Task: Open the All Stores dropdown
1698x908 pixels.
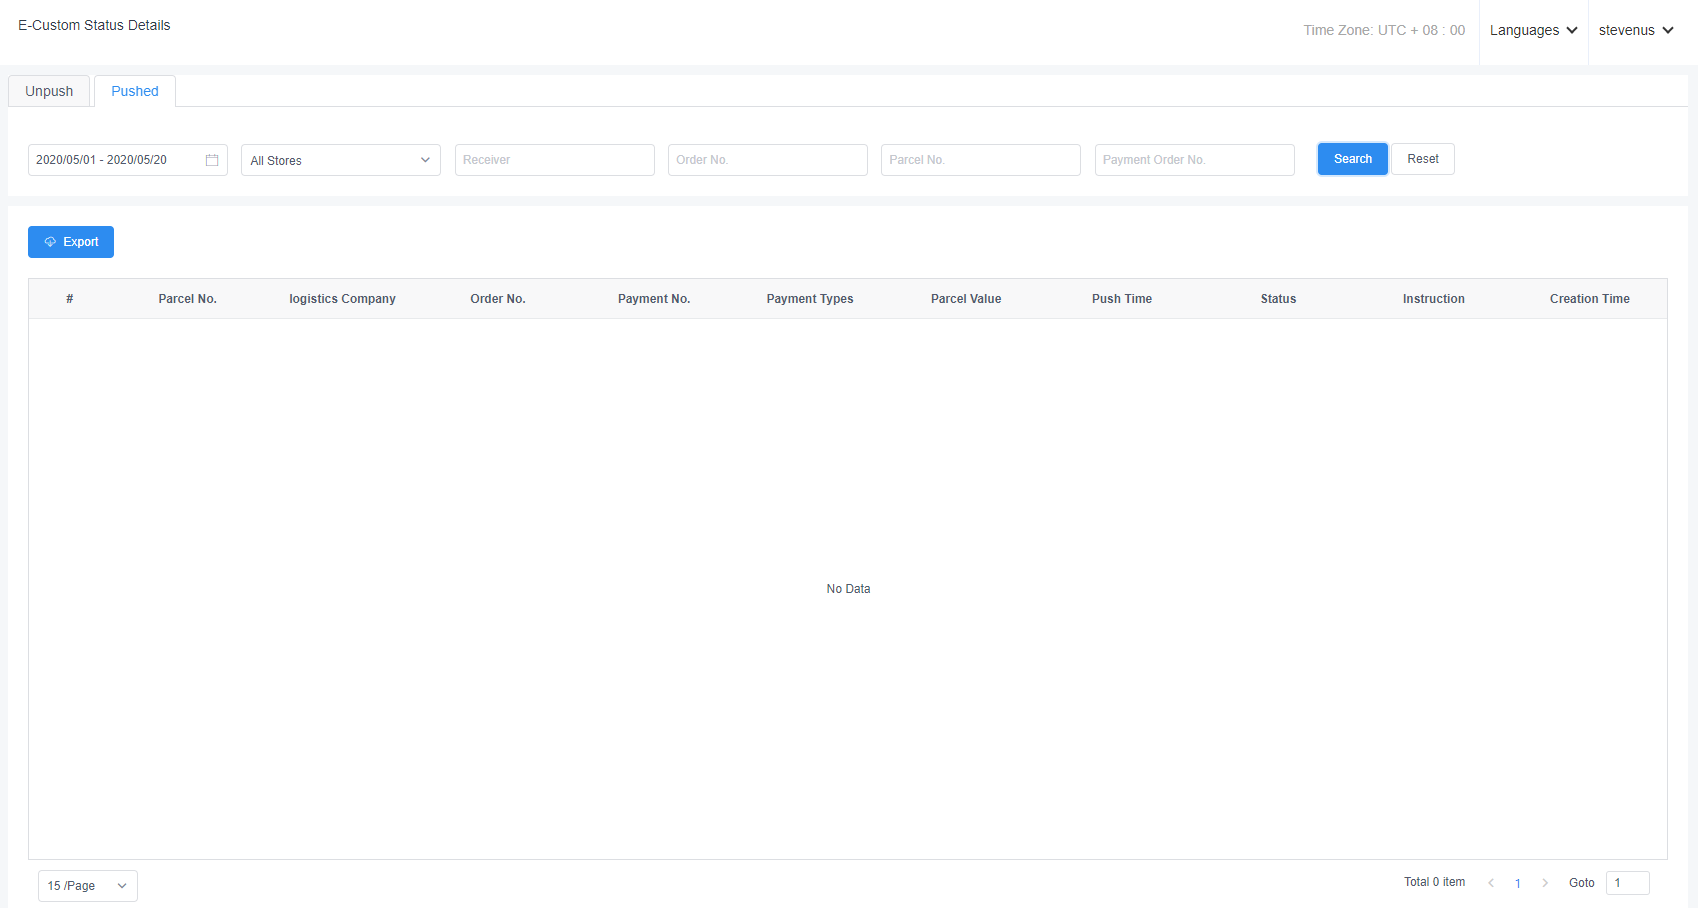Action: click(340, 160)
